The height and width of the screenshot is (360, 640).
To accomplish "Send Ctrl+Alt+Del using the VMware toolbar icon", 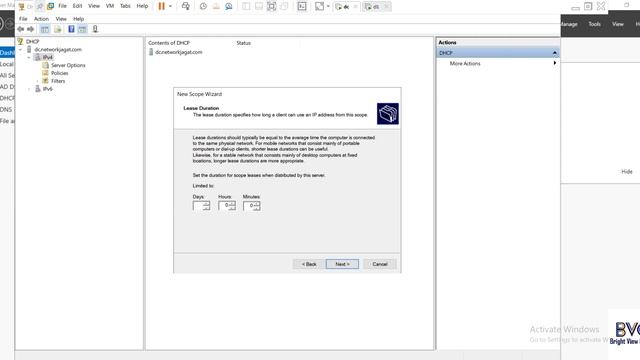I will (185, 6).
